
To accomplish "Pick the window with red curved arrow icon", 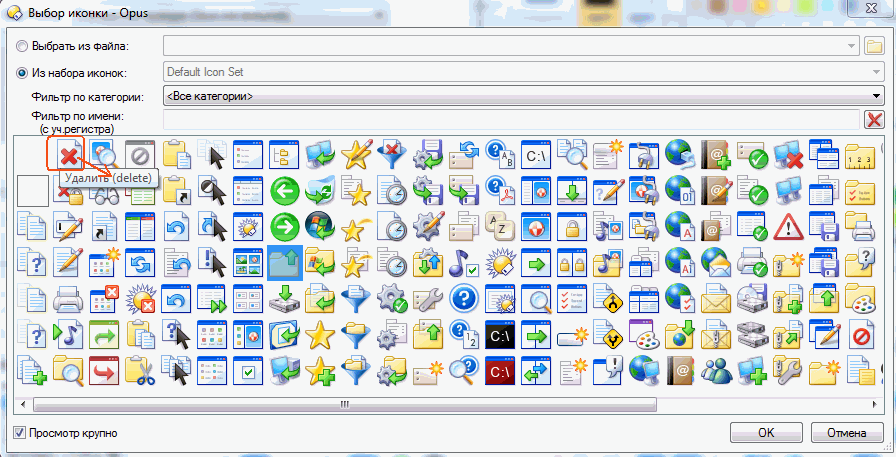I will pyautogui.click(x=104, y=370).
